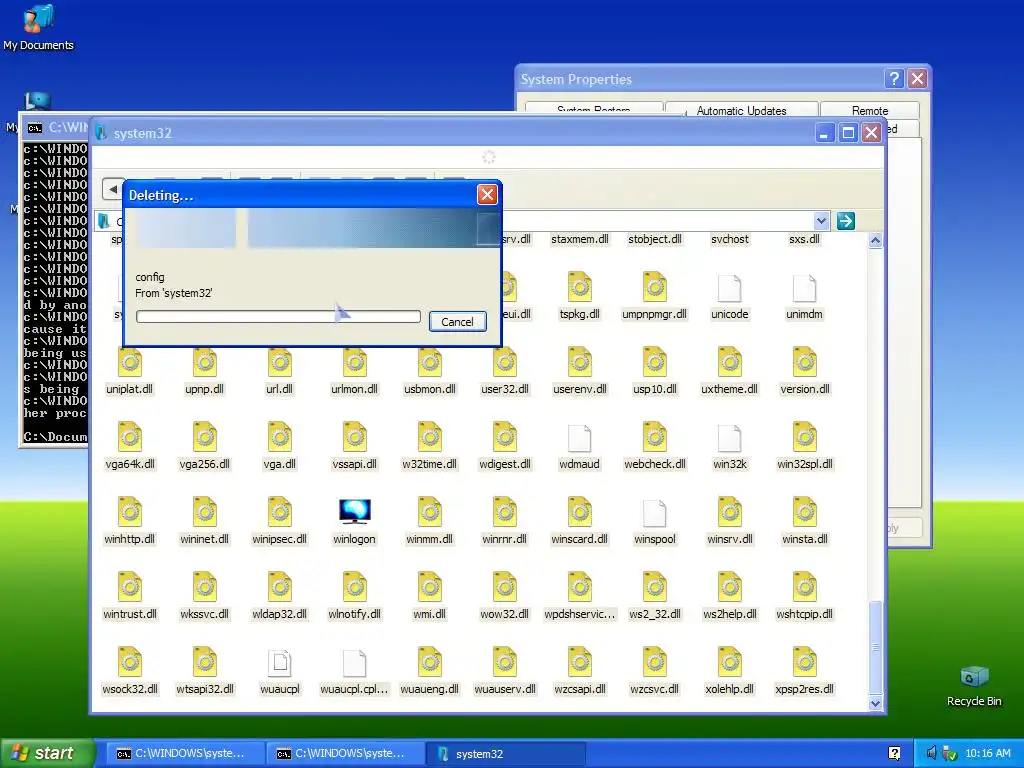Click the svchost file label
This screenshot has height=768, width=1024.
pyautogui.click(x=730, y=239)
